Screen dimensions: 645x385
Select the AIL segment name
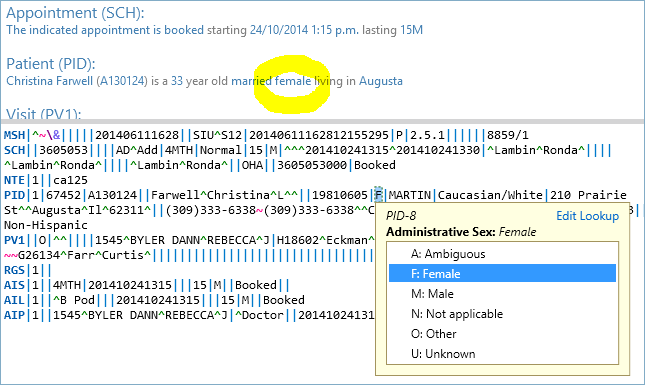pos(14,300)
